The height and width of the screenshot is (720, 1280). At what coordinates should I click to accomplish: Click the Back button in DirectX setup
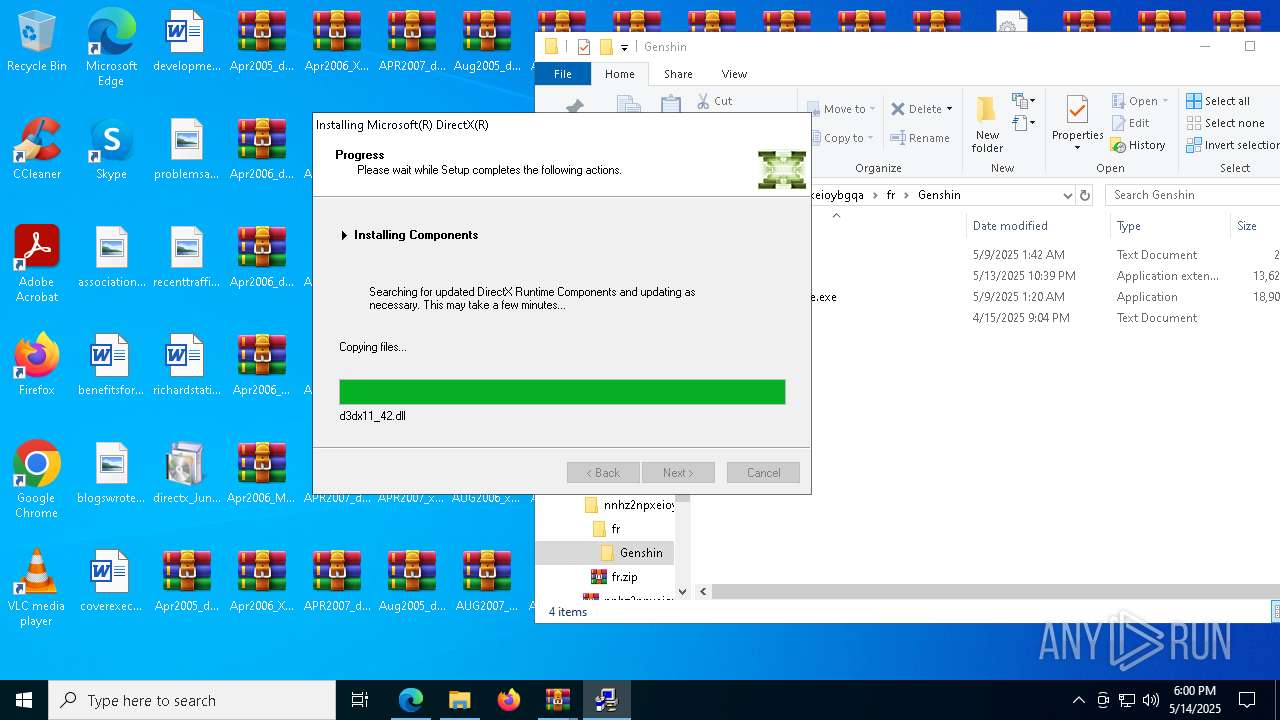click(x=603, y=473)
